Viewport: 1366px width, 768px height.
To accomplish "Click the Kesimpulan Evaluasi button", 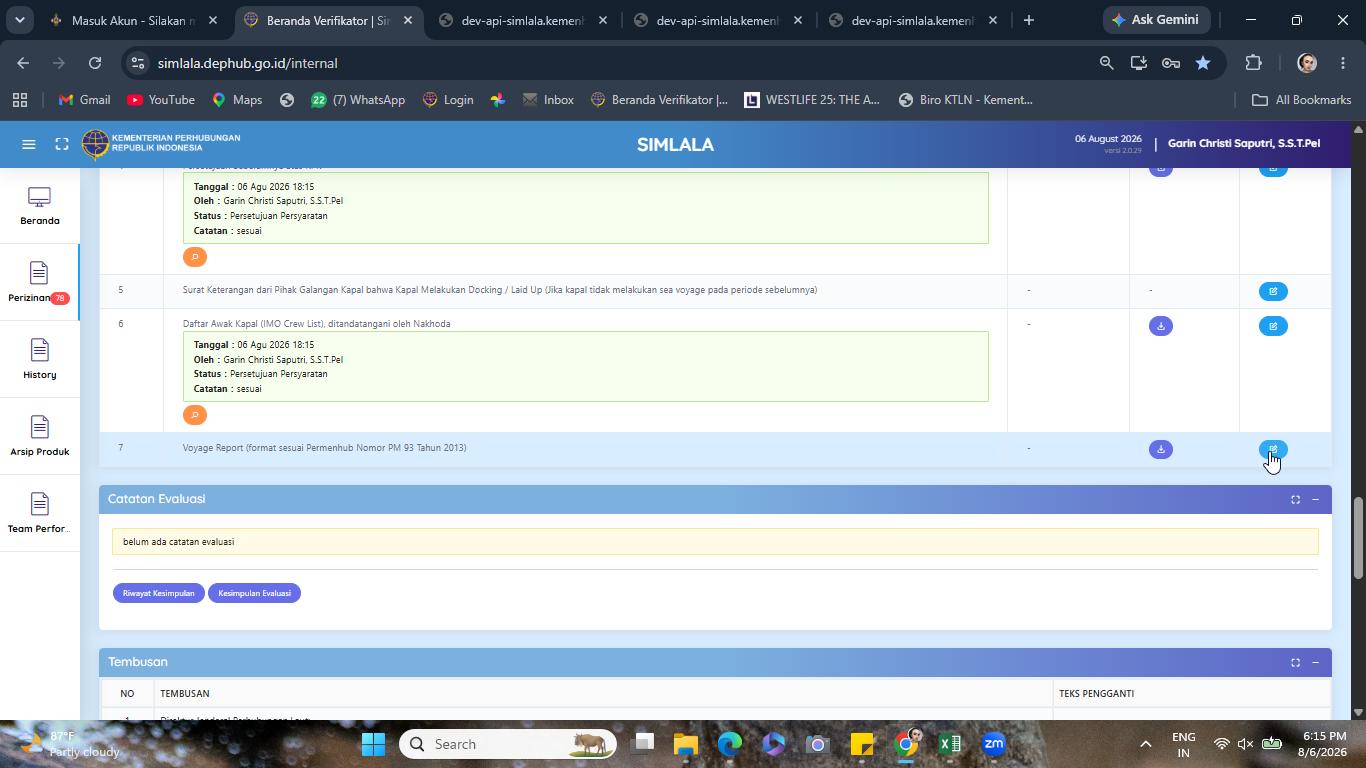I will [x=254, y=593].
